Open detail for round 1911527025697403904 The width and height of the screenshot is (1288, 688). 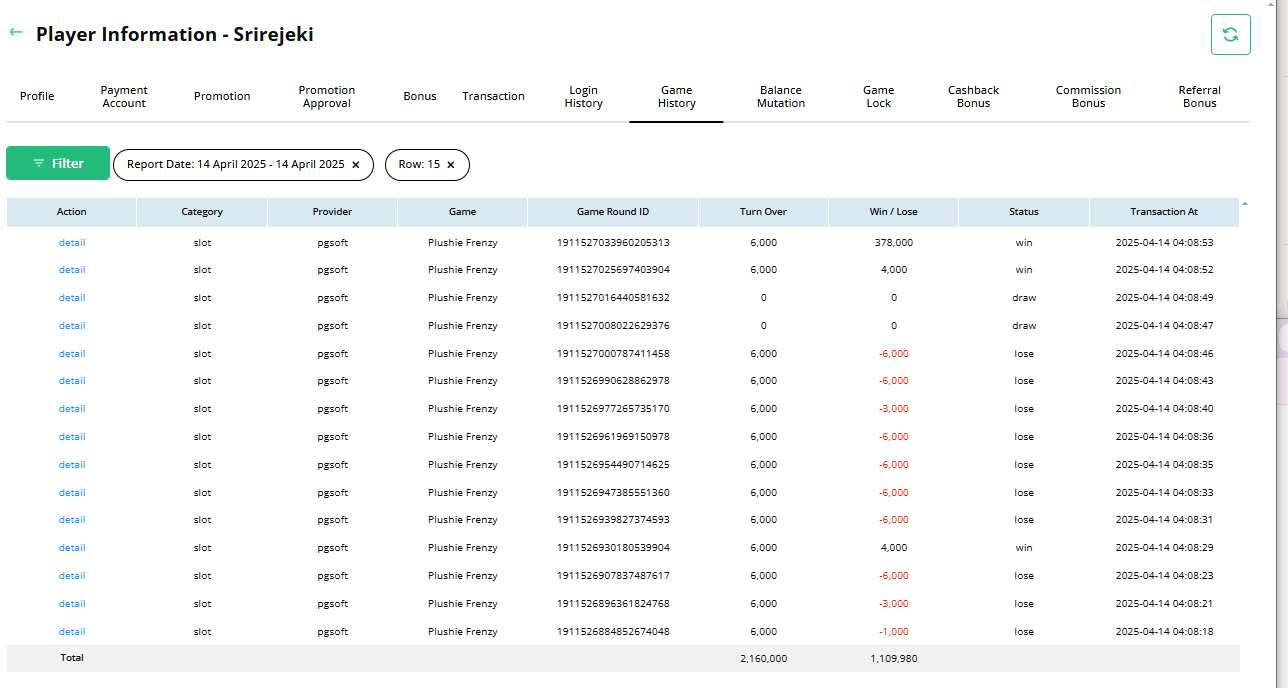click(72, 270)
